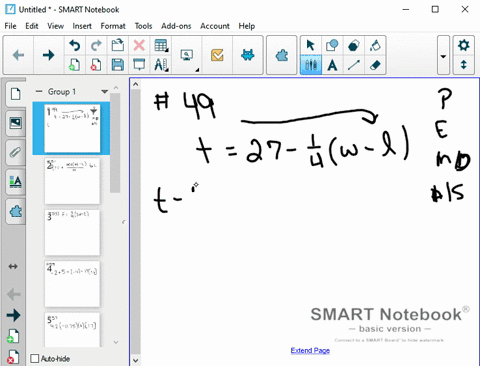This screenshot has height=366, width=480.
Task: Click Page Sorter scroll up arrow
Action: (116, 88)
